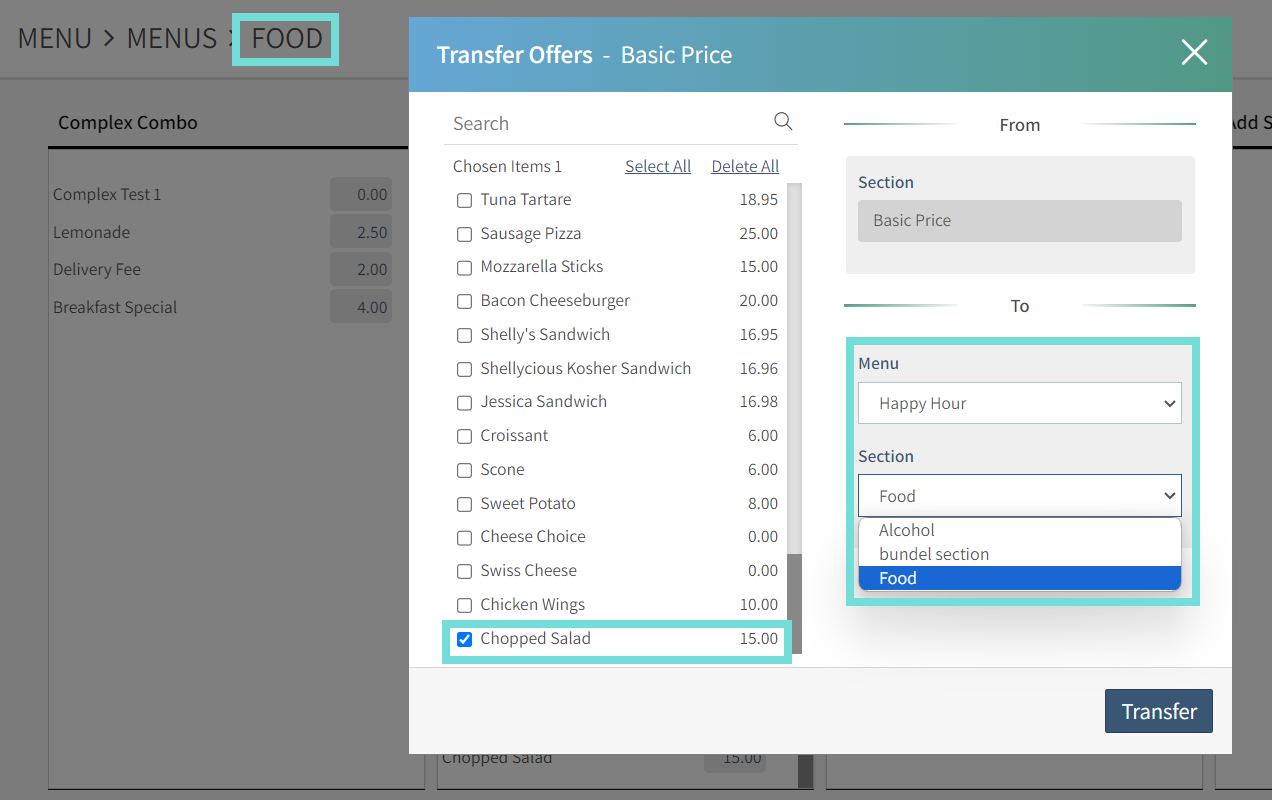Open the FOOD breadcrumb item

click(x=287, y=39)
